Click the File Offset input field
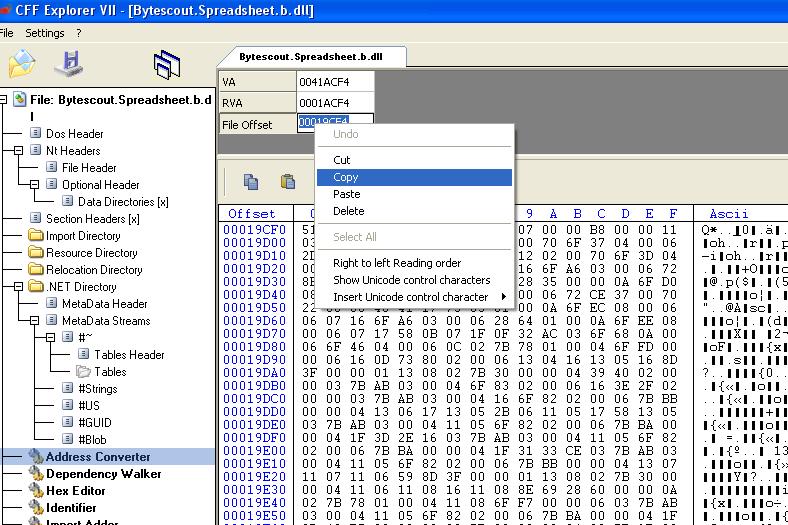Image resolution: width=788 pixels, height=525 pixels. click(x=335, y=122)
